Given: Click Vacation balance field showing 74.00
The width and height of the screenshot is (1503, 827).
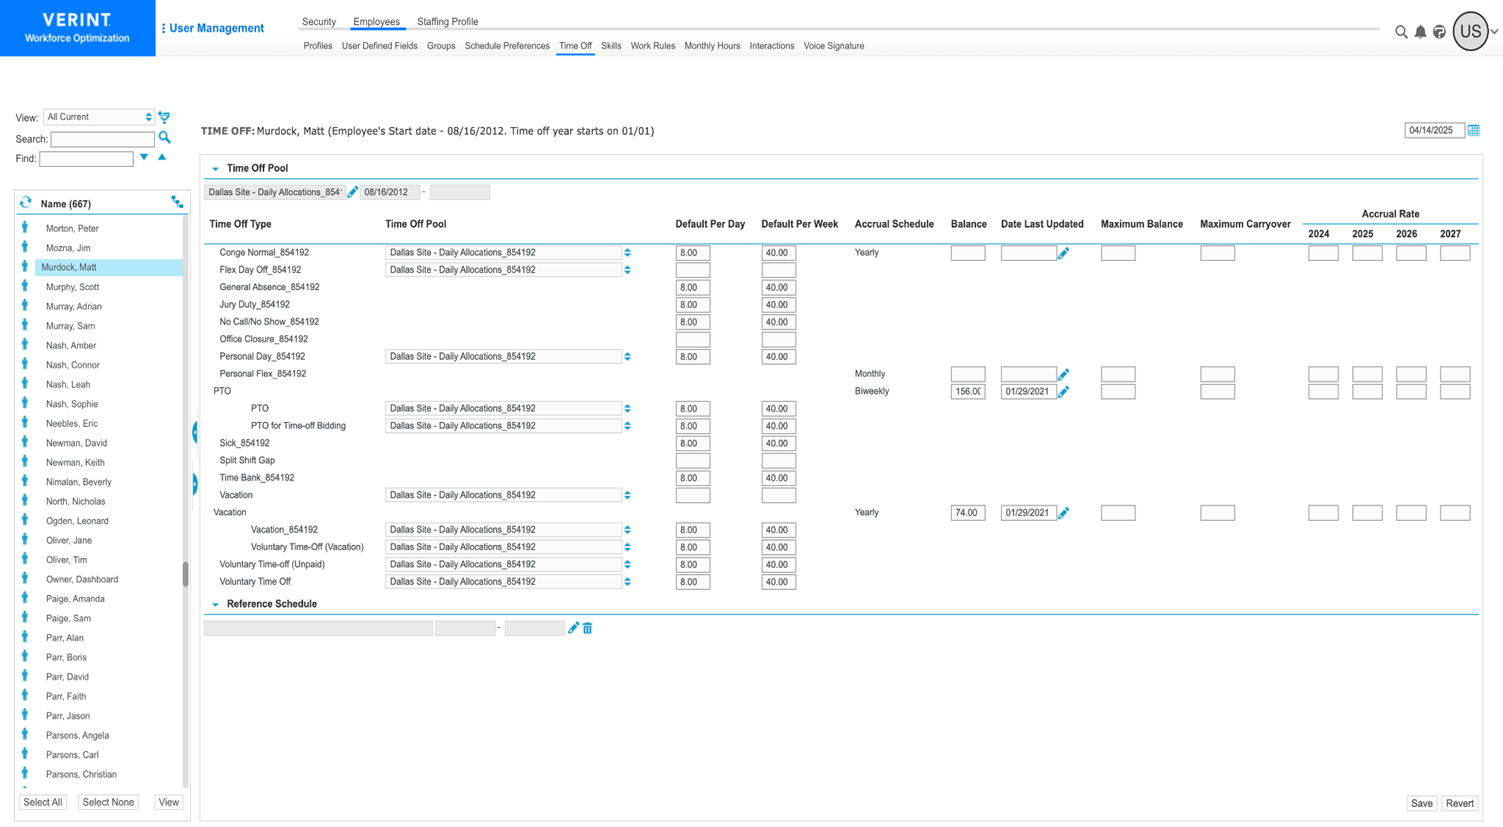Looking at the screenshot, I should (968, 513).
